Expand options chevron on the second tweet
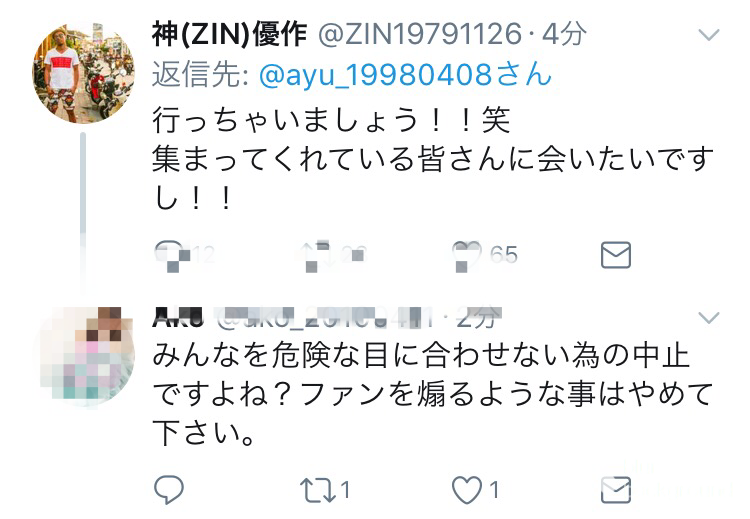The height and width of the screenshot is (519, 750). coord(709,317)
